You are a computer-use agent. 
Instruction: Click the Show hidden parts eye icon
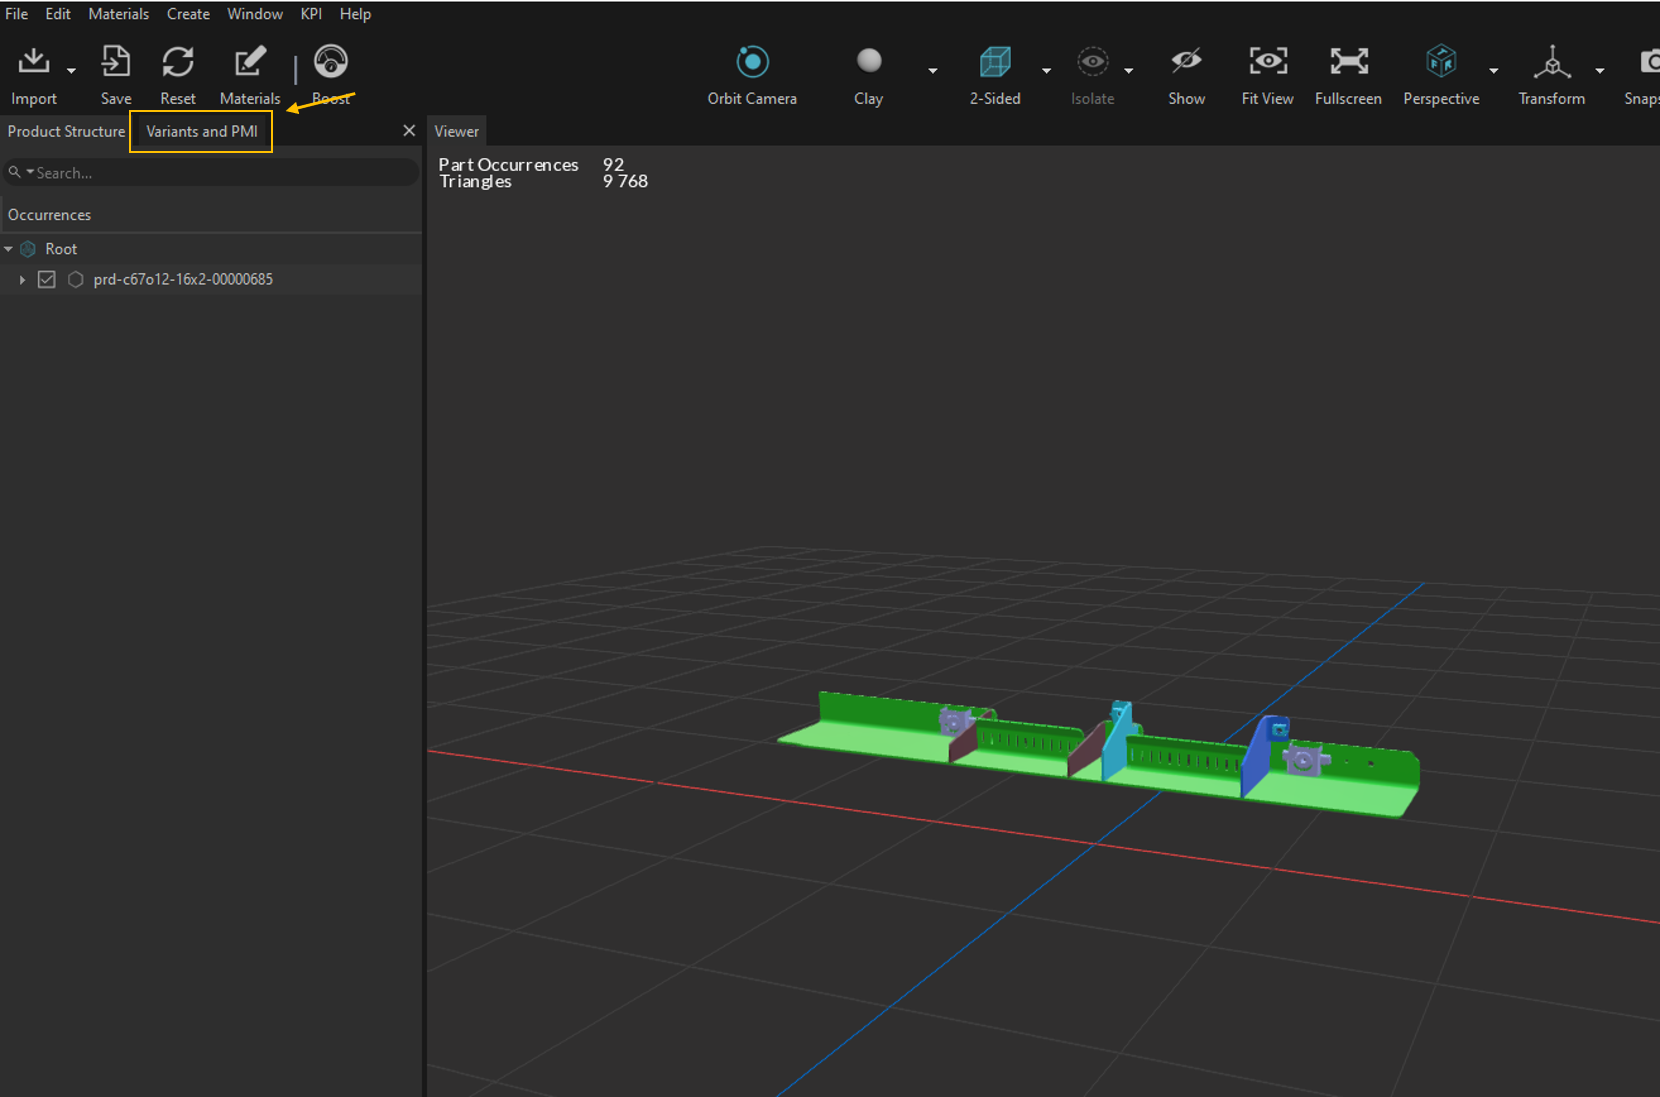(1186, 62)
